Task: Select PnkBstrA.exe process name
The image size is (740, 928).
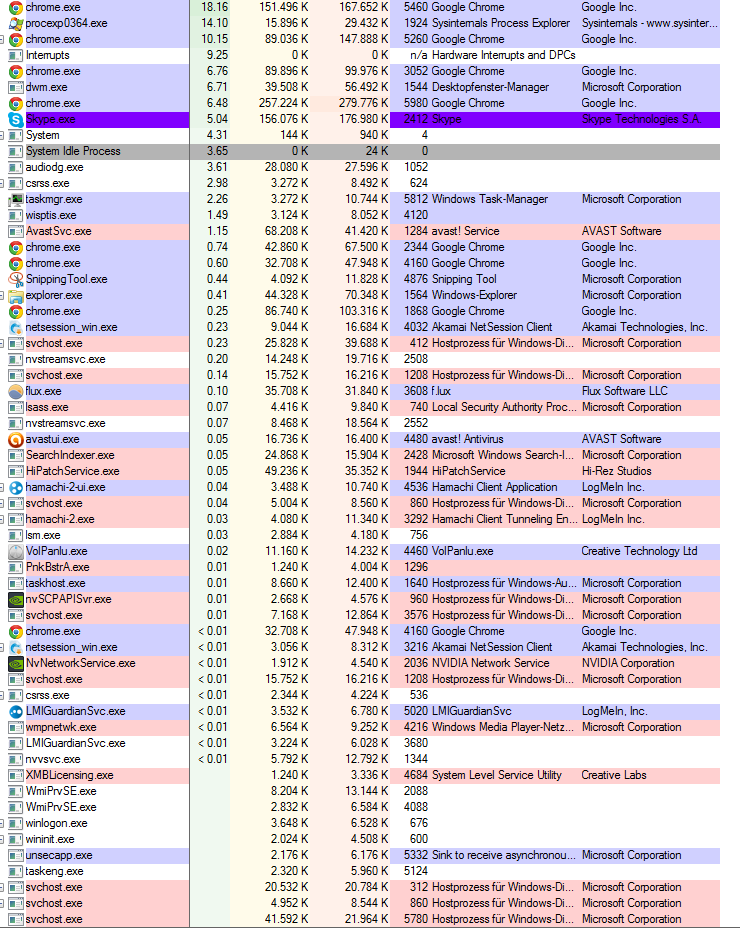Action: [57, 567]
